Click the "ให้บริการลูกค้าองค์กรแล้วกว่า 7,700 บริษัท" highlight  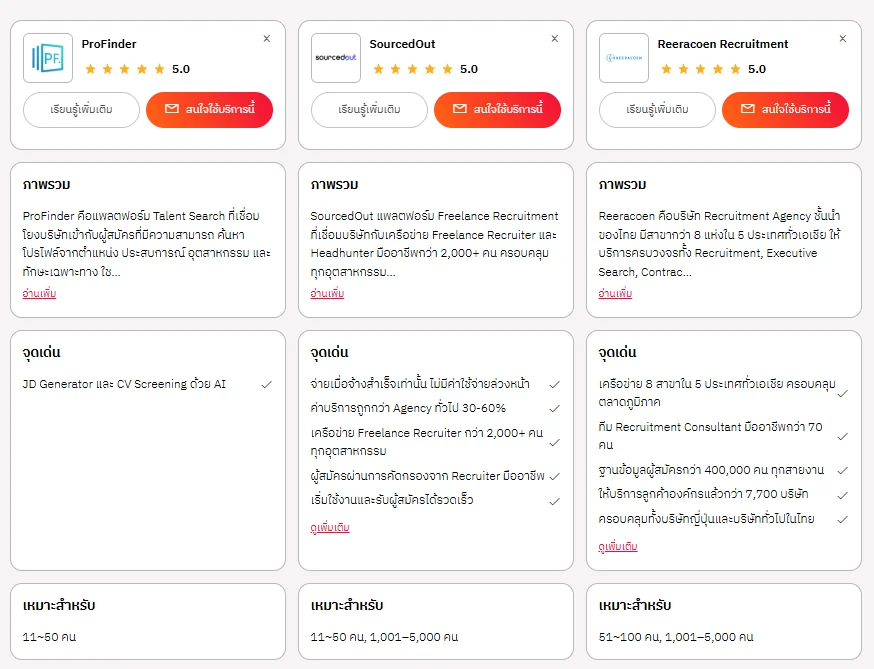[x=703, y=494]
